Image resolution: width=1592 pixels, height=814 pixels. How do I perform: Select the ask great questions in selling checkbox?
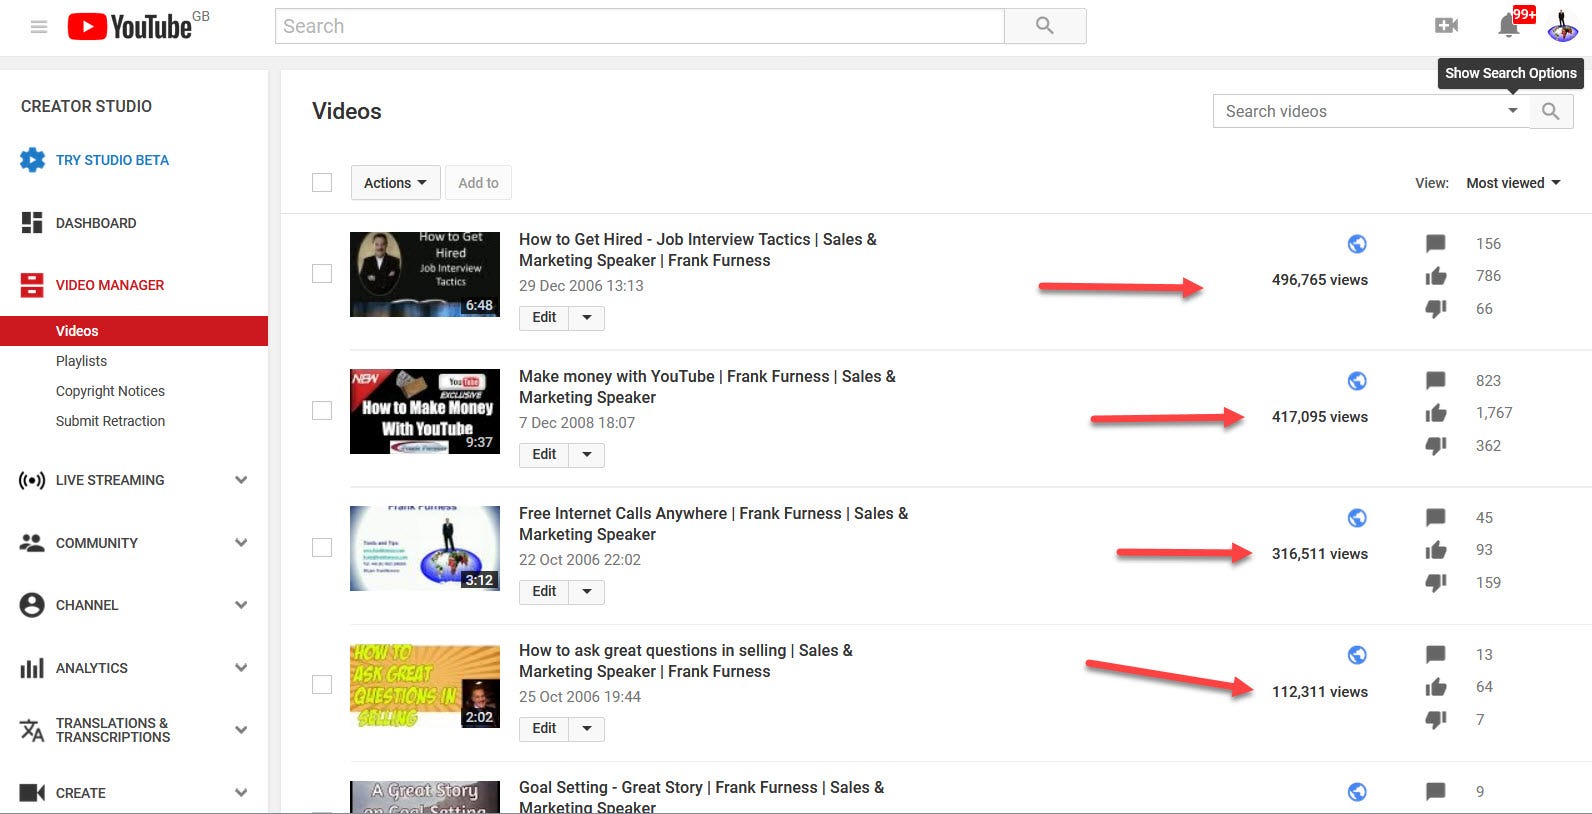pyautogui.click(x=322, y=685)
